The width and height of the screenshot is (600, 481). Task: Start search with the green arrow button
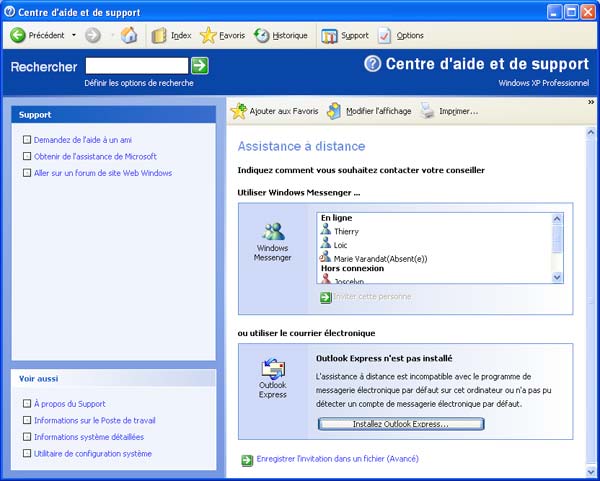coord(200,65)
